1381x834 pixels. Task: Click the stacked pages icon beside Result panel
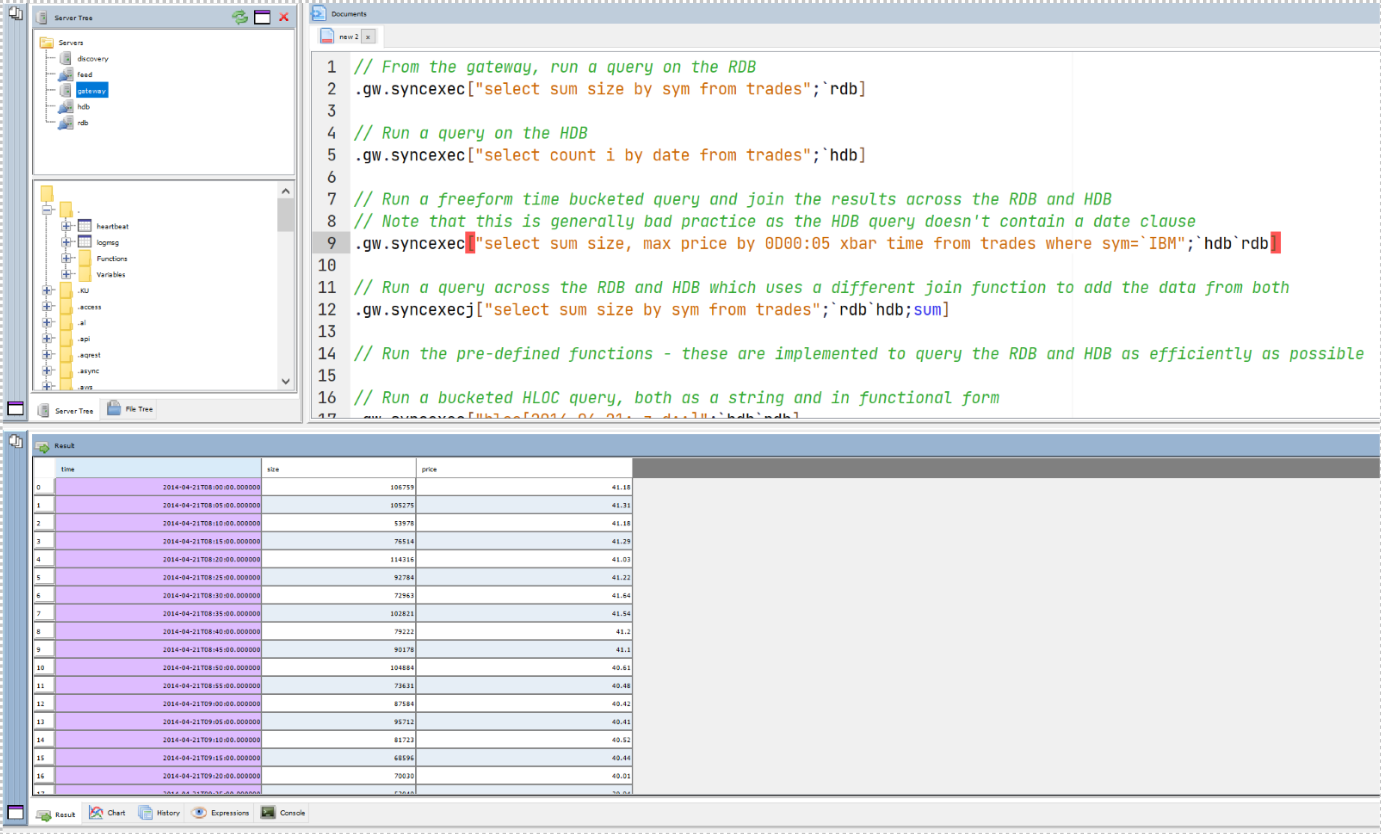[x=15, y=440]
